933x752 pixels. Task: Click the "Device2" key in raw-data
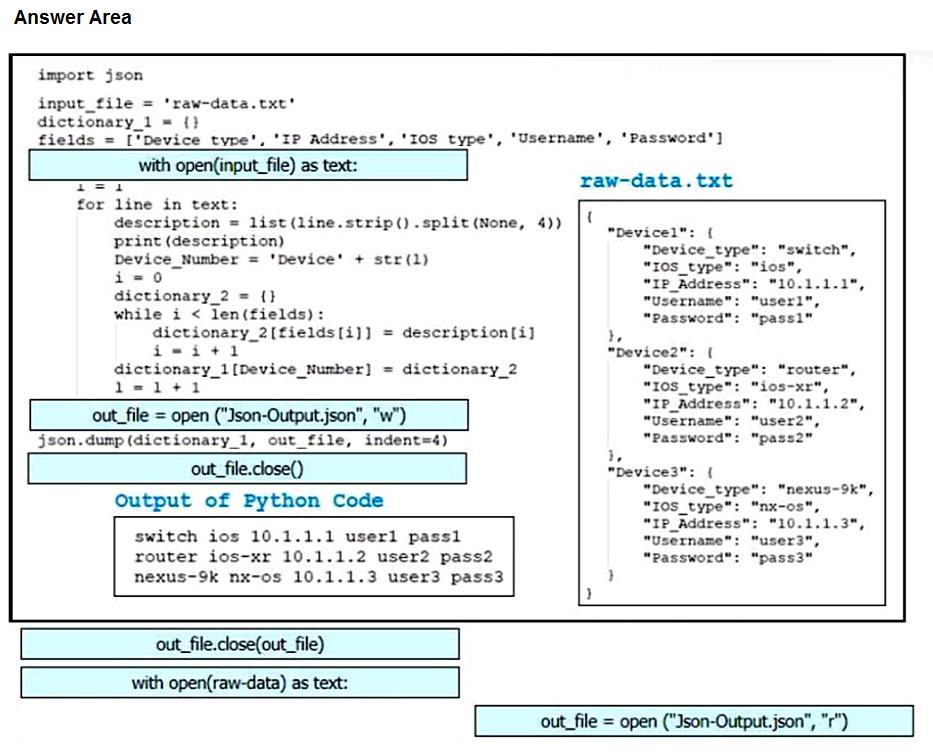(x=646, y=352)
